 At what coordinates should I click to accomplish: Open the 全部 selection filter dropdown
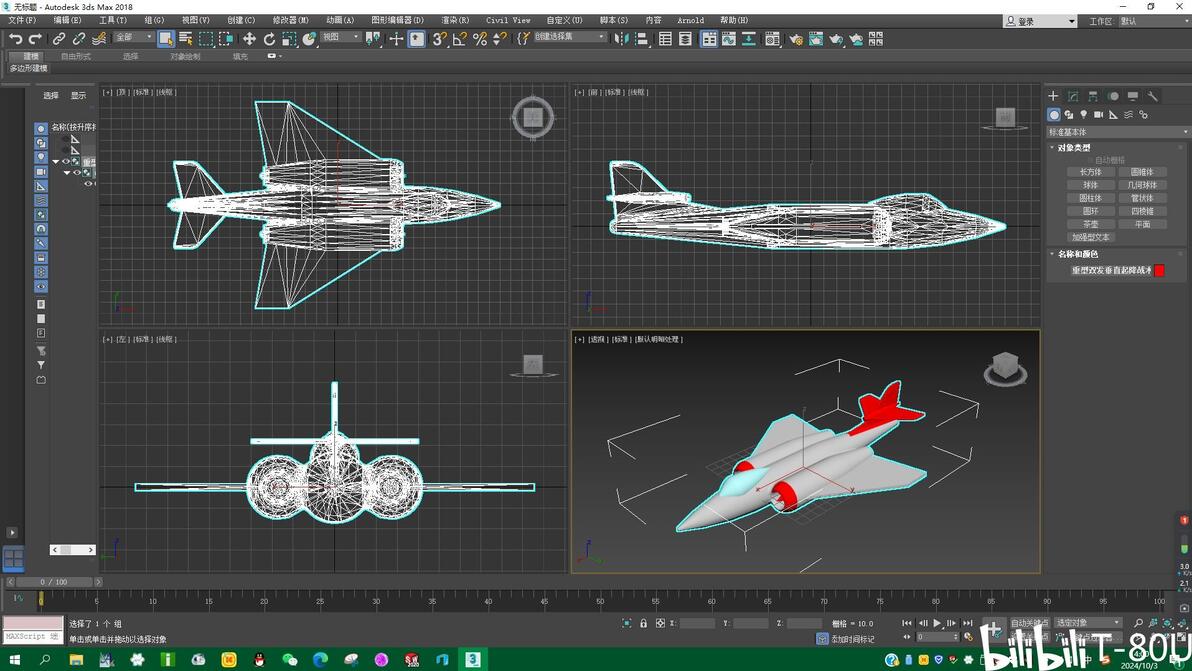point(133,37)
